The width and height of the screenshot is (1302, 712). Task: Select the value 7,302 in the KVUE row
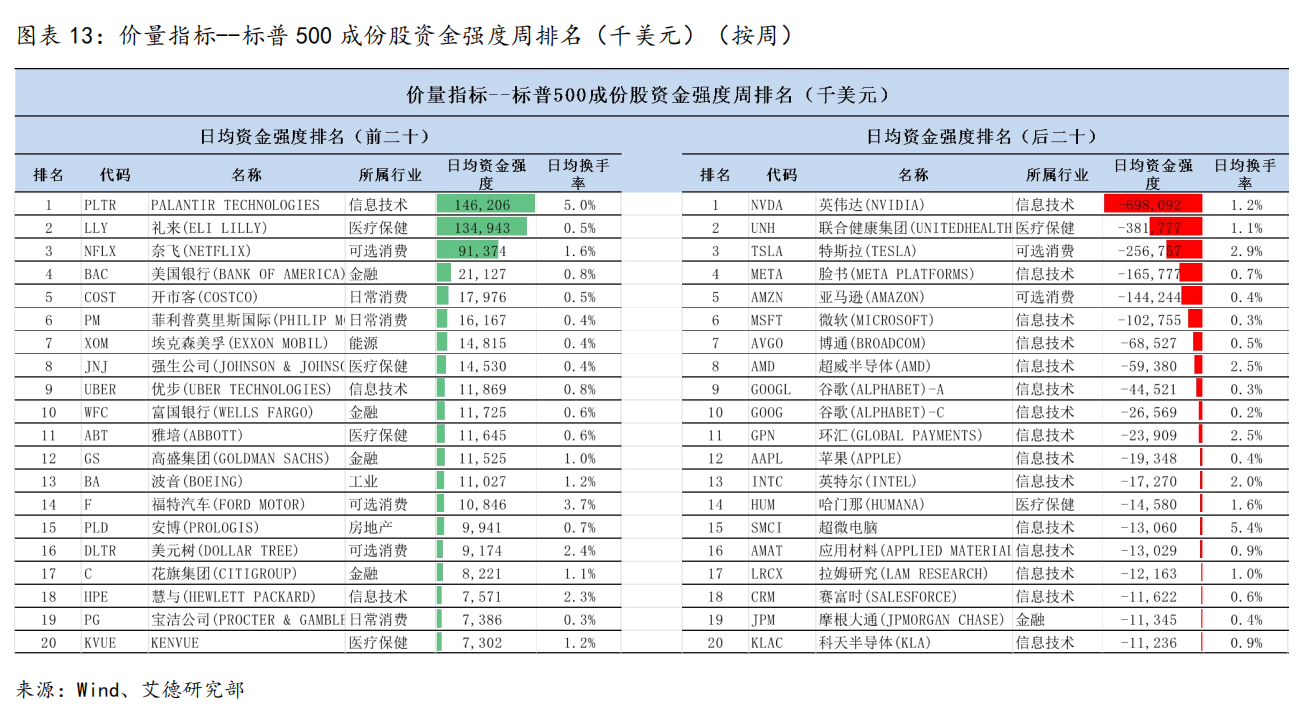[x=482, y=642]
